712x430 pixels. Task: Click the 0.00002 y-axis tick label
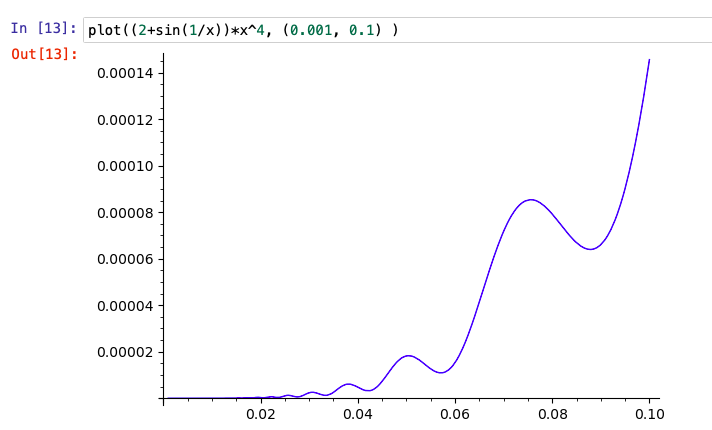tap(124, 352)
